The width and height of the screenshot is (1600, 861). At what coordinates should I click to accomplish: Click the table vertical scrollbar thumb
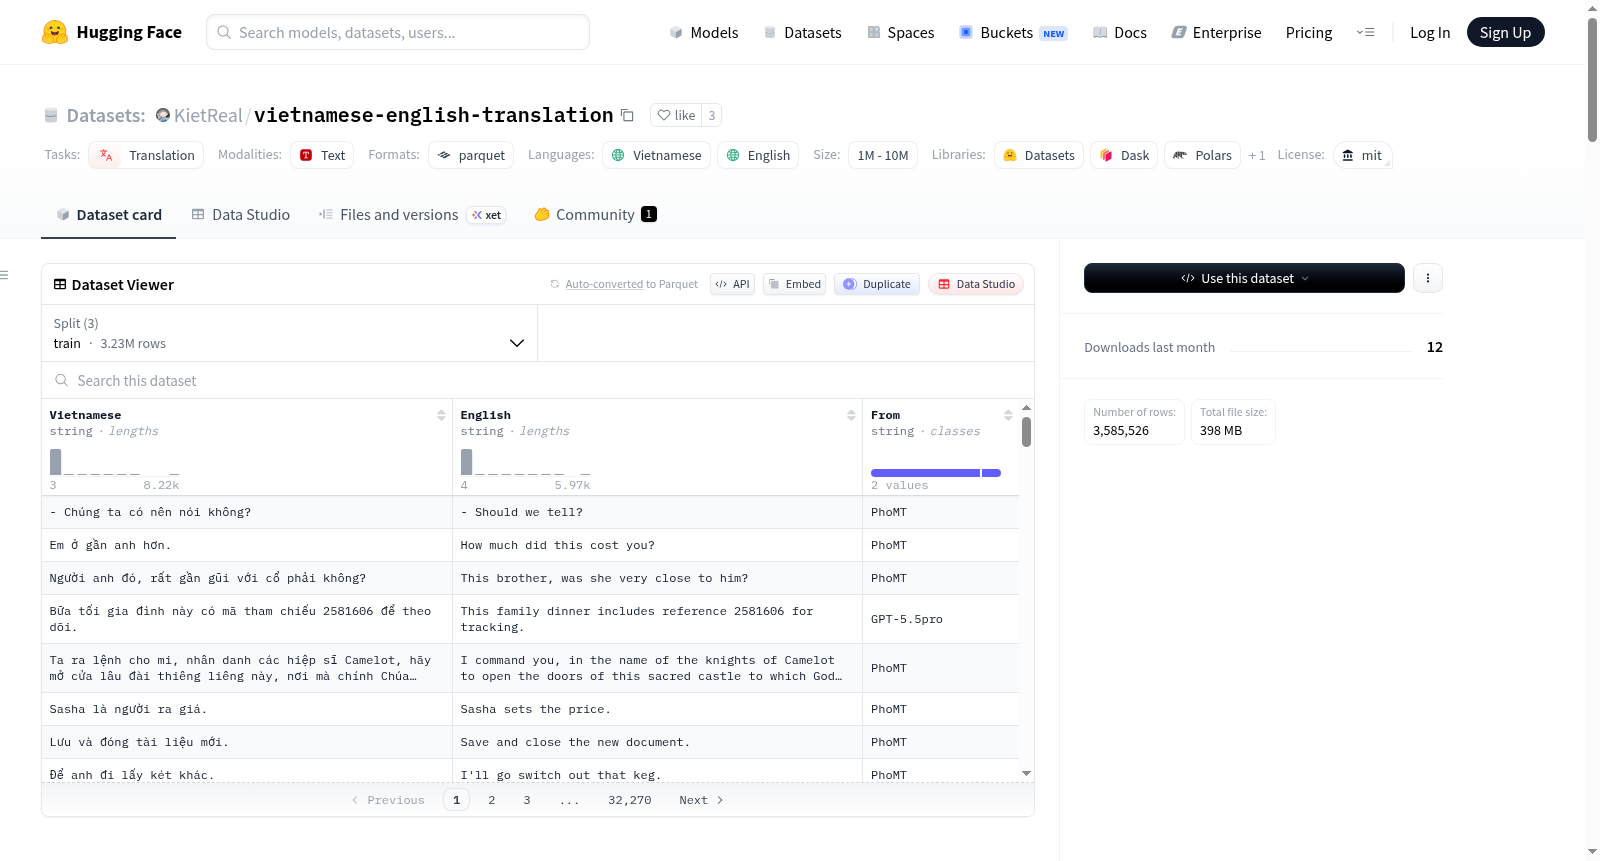tap(1026, 431)
